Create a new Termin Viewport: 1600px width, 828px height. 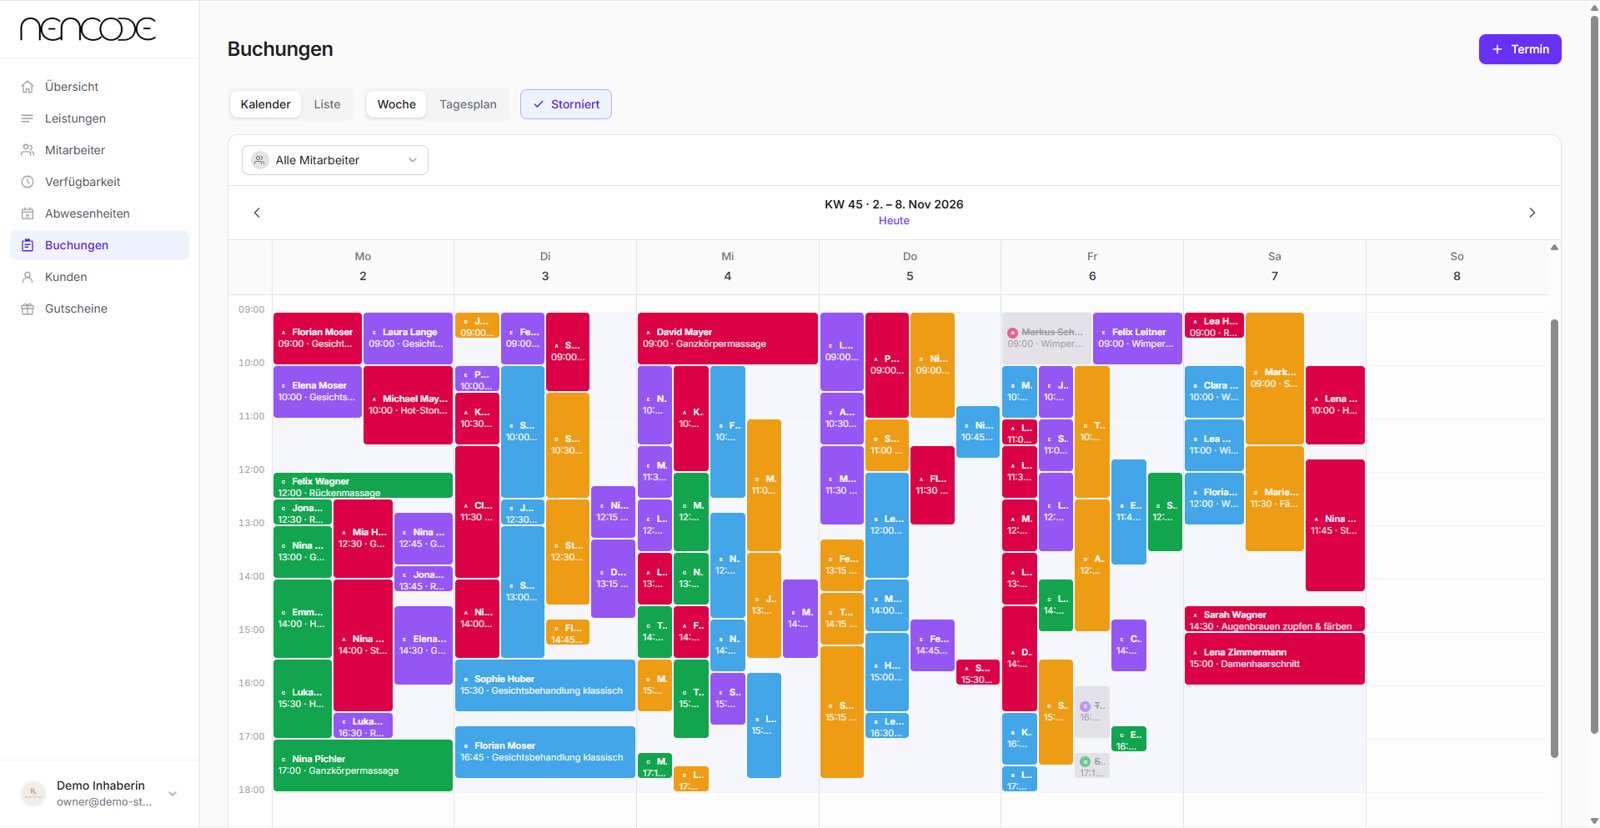(x=1520, y=49)
